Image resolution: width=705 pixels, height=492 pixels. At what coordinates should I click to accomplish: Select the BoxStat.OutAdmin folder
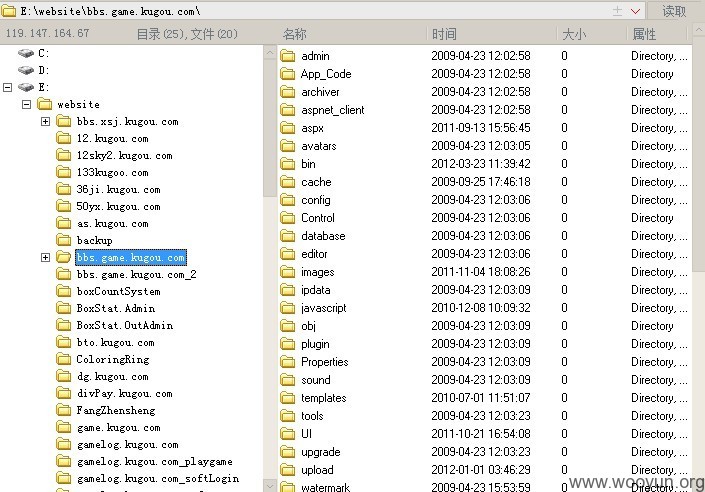point(125,325)
